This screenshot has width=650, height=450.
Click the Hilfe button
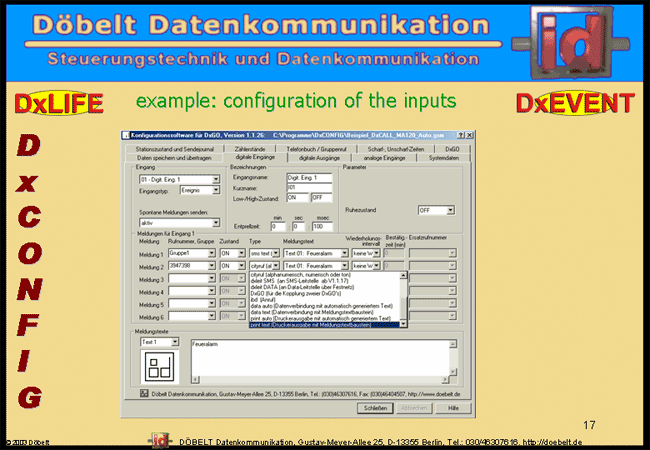(454, 408)
